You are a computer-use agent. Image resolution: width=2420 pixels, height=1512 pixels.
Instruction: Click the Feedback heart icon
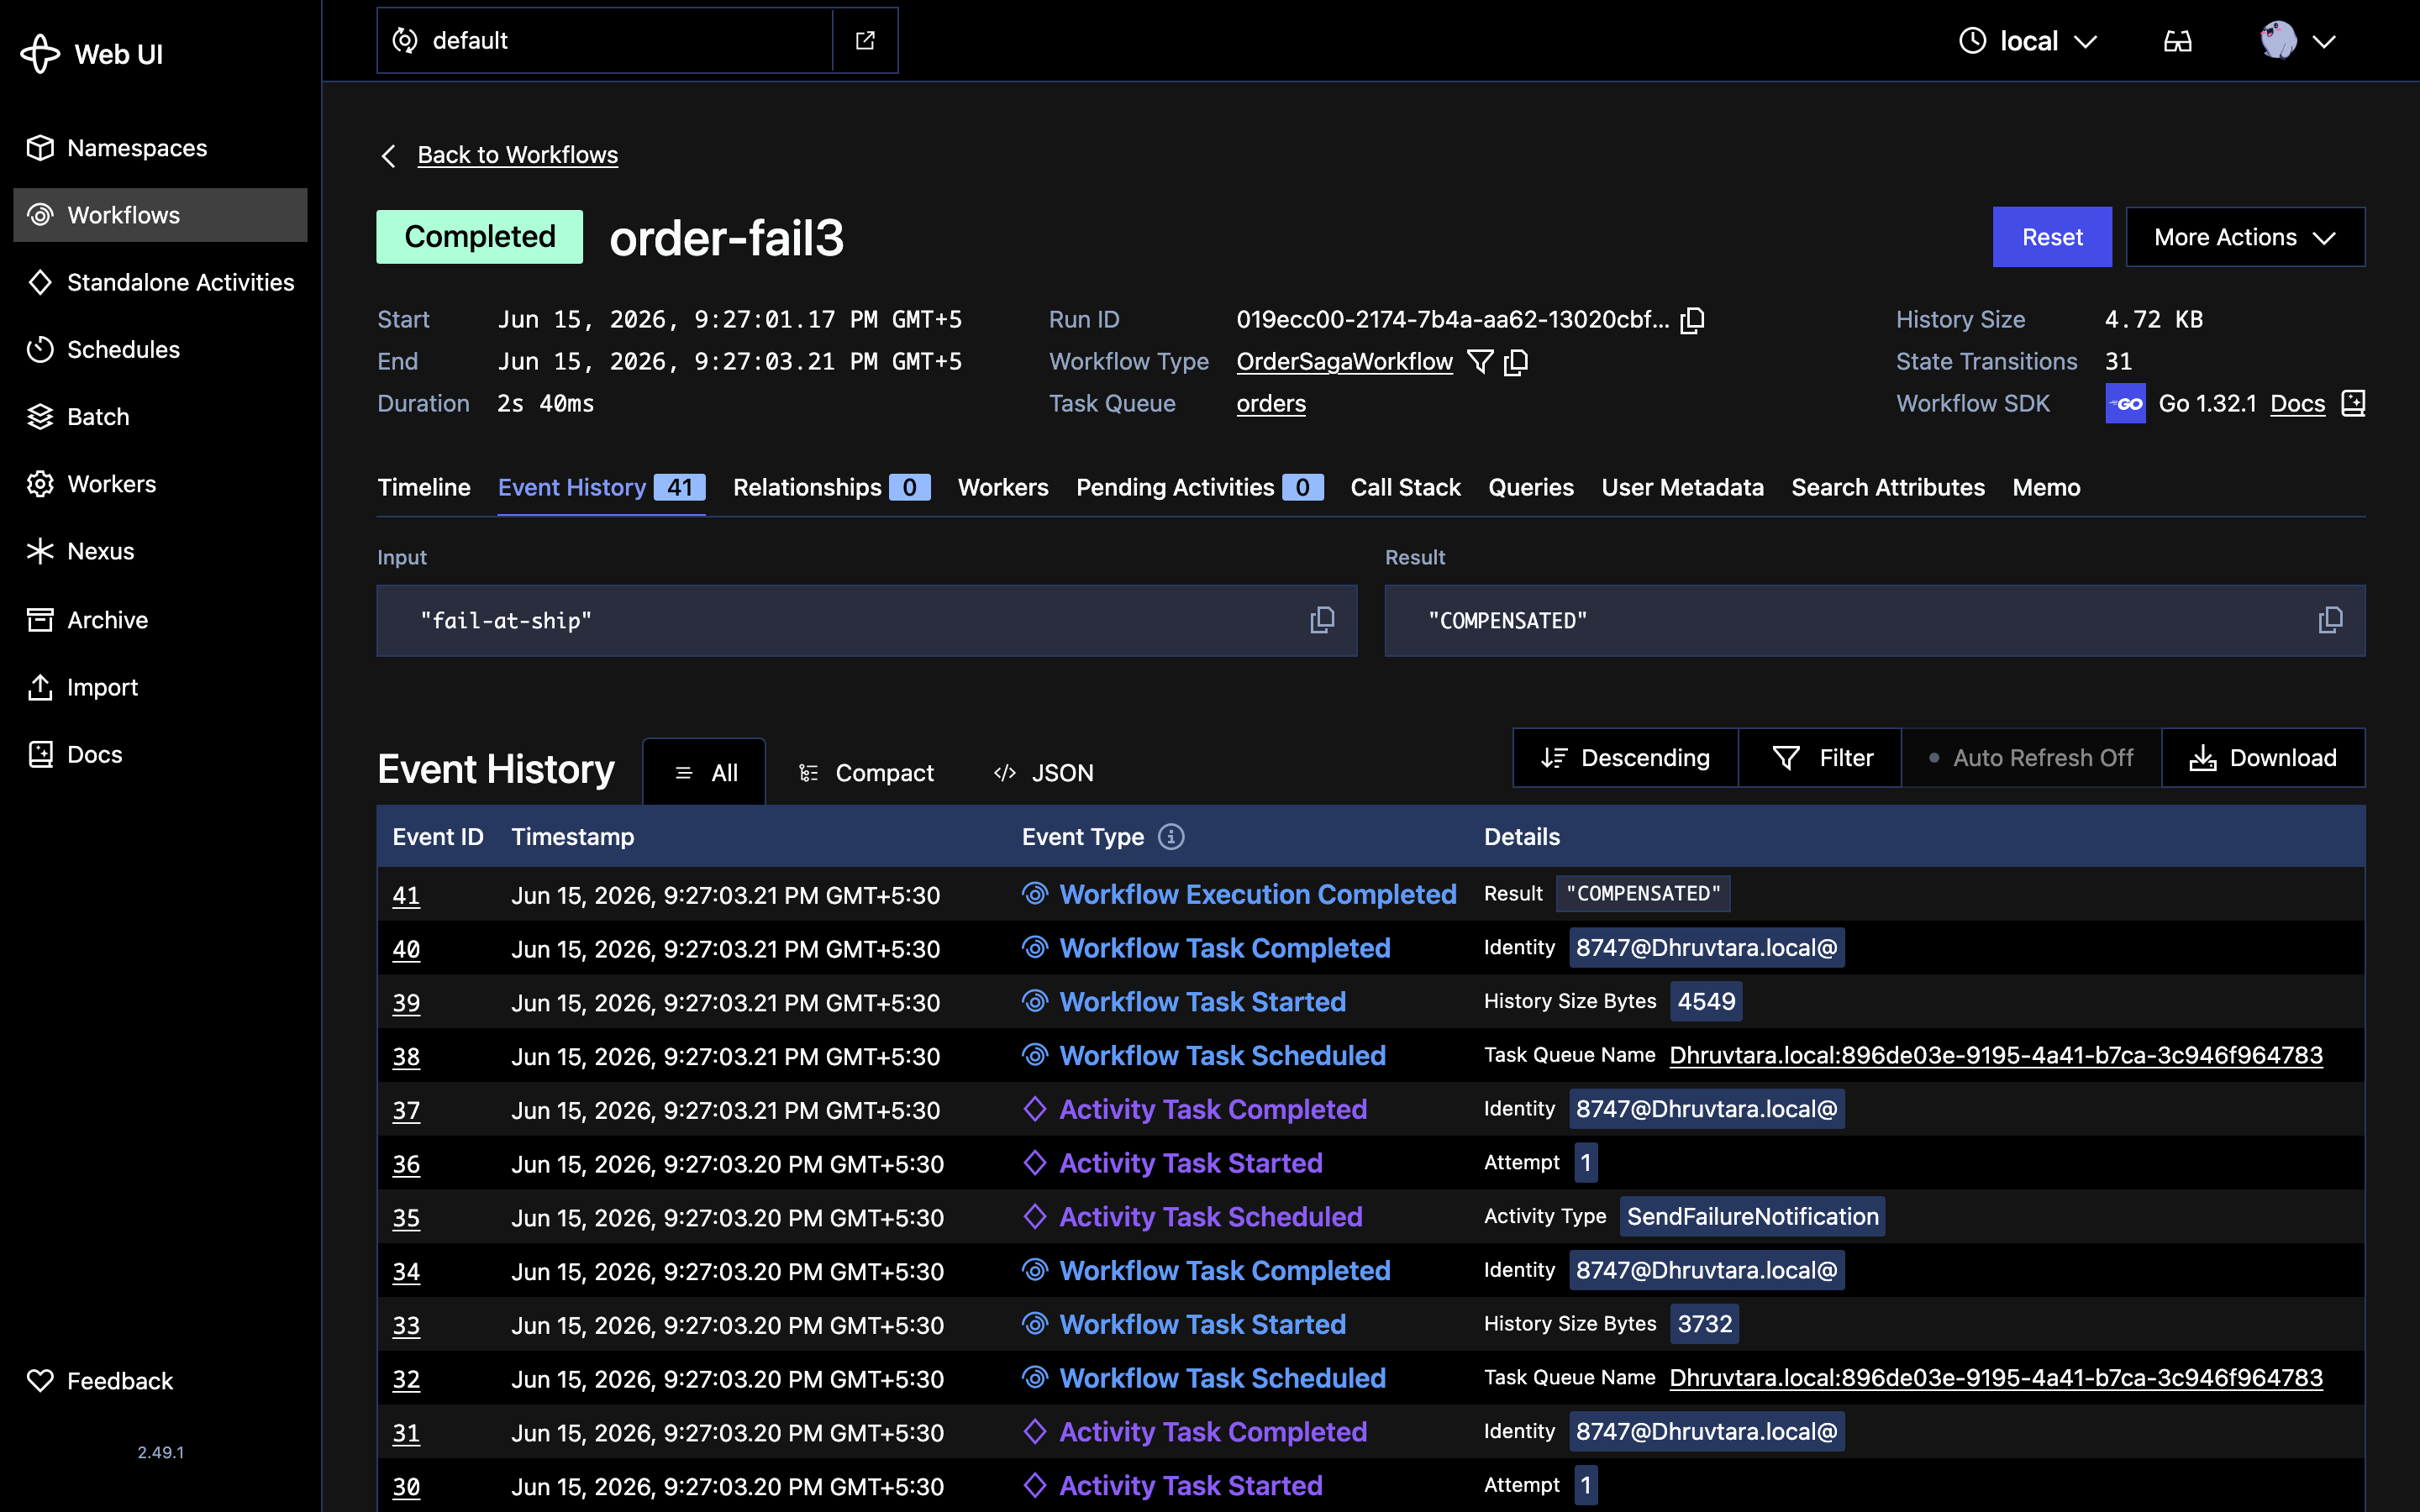(40, 1381)
